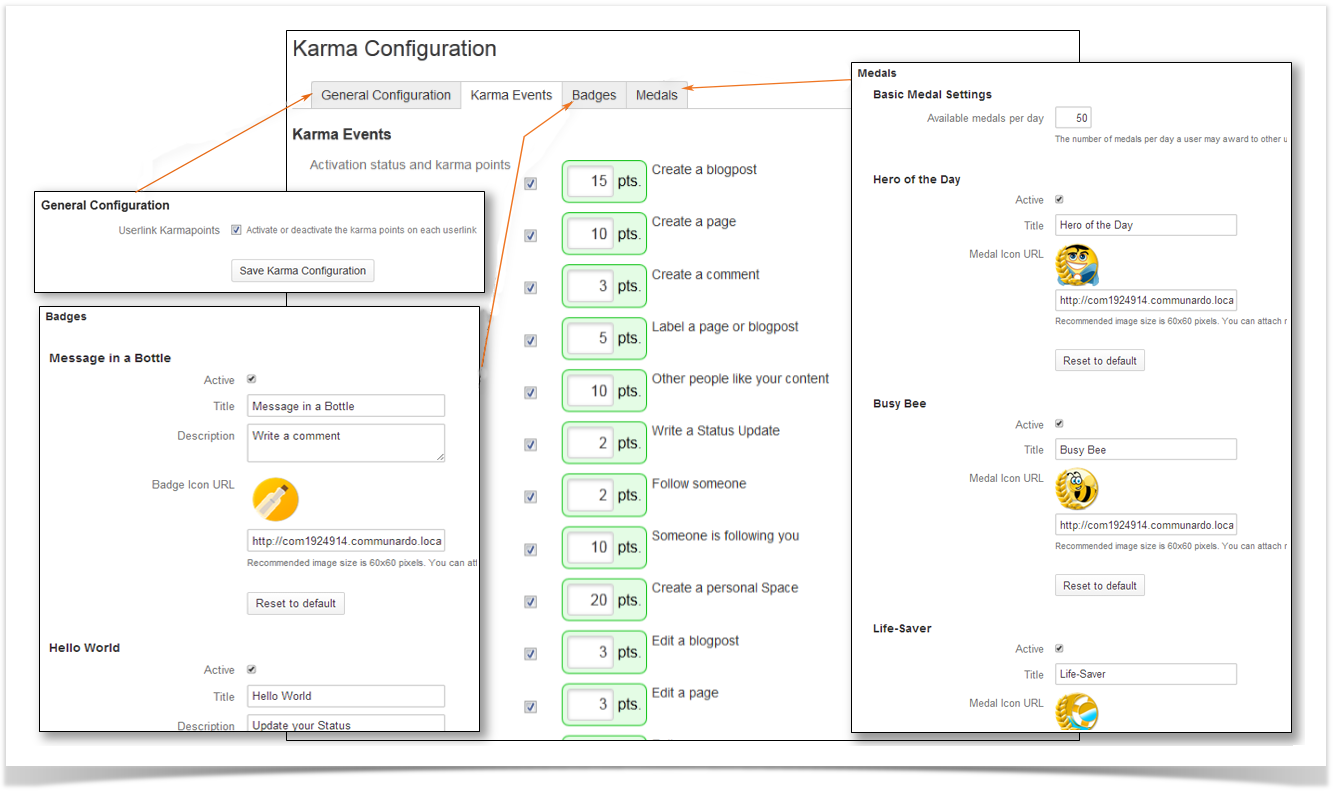The height and width of the screenshot is (795, 1340).
Task: Reset Message in a Bottle badge to default
Action: (296, 603)
